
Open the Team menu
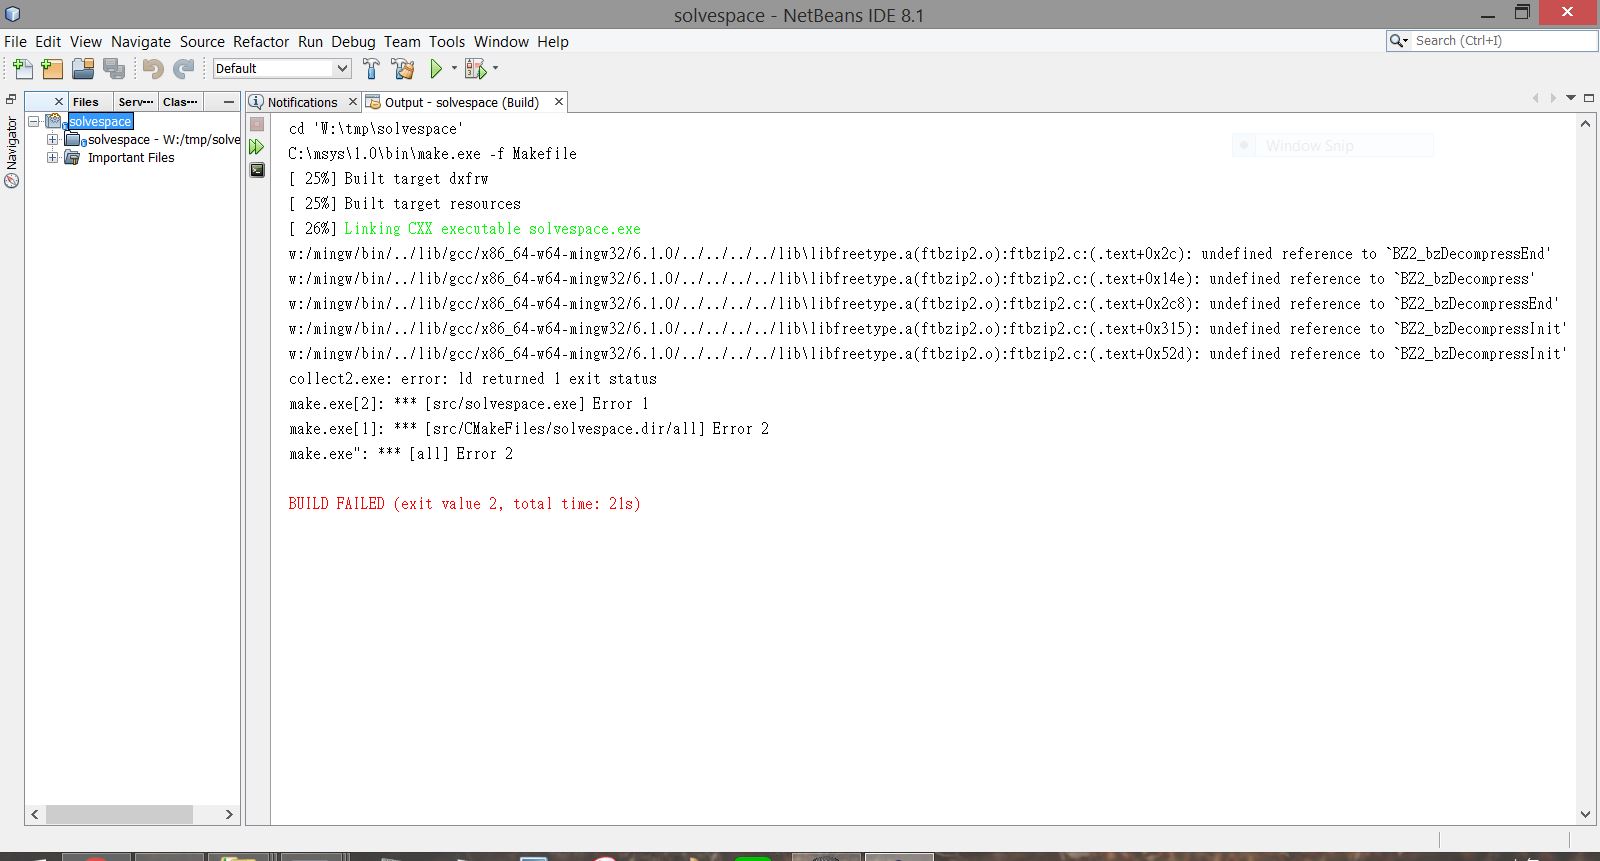click(402, 41)
